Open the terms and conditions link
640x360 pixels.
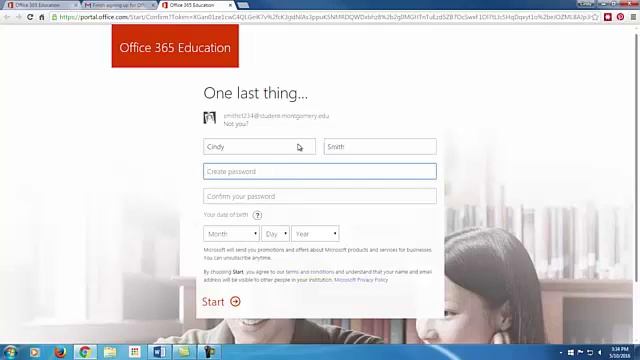(310, 272)
